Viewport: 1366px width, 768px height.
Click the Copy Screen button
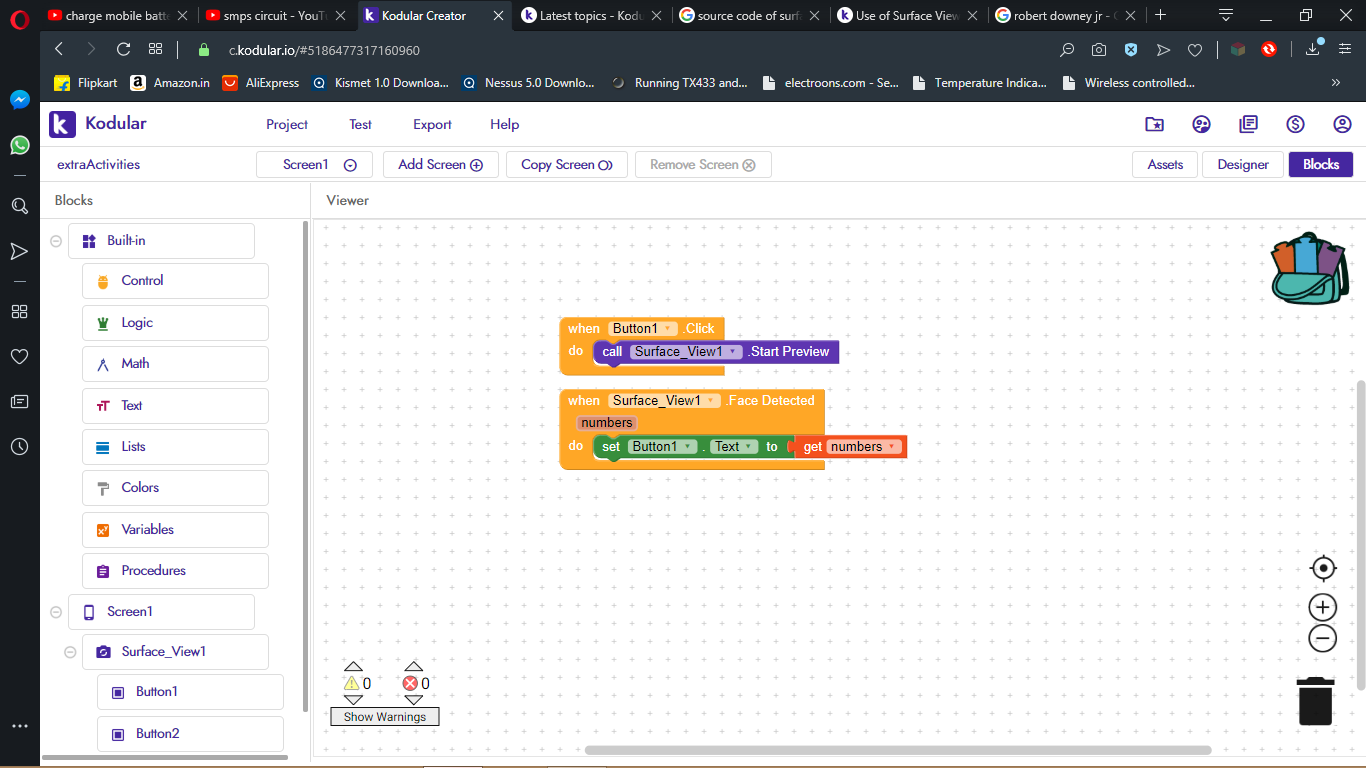pos(567,165)
